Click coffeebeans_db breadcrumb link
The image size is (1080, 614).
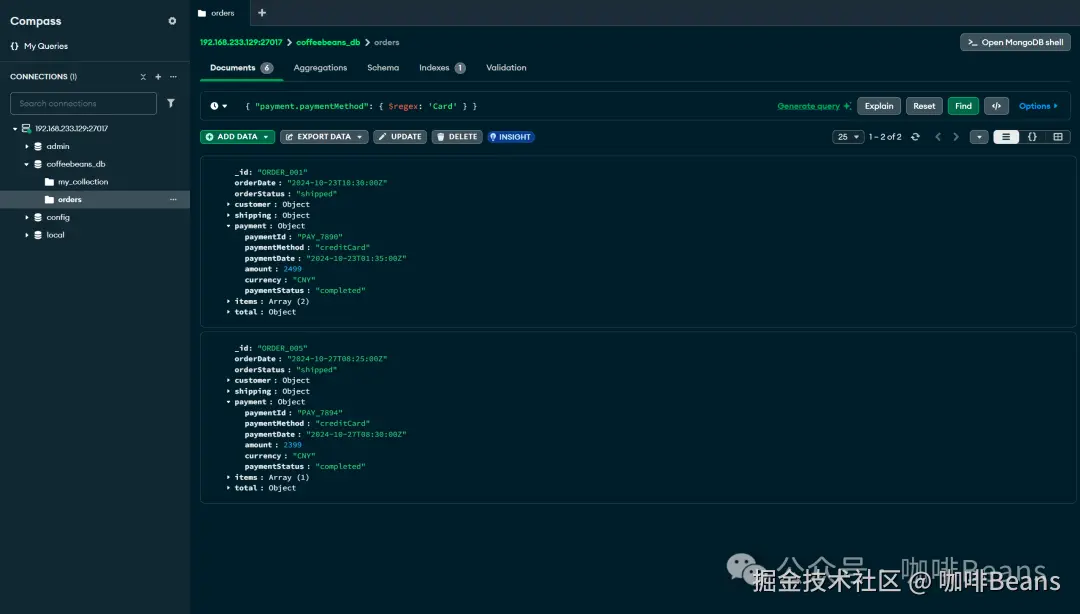(x=328, y=42)
